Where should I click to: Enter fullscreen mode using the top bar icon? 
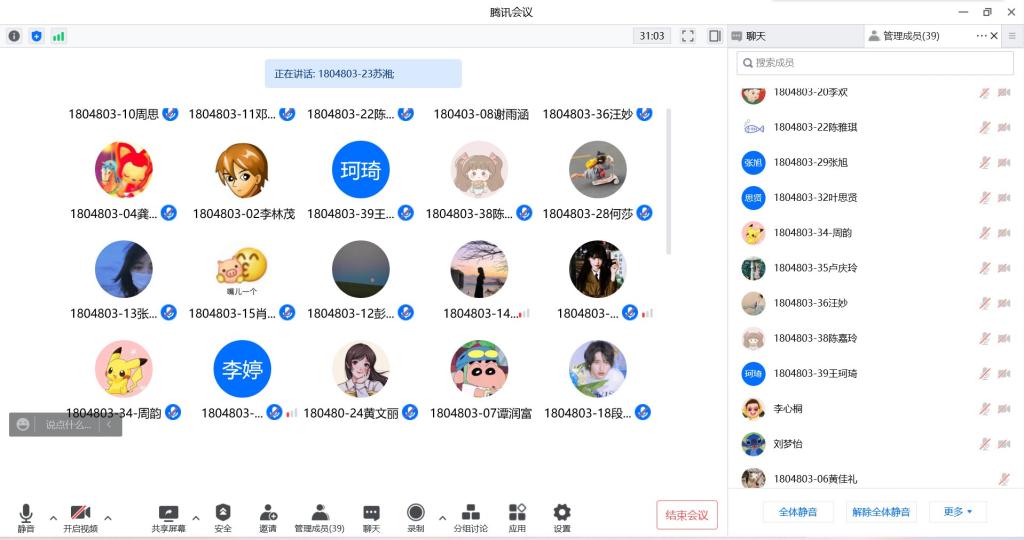point(688,36)
